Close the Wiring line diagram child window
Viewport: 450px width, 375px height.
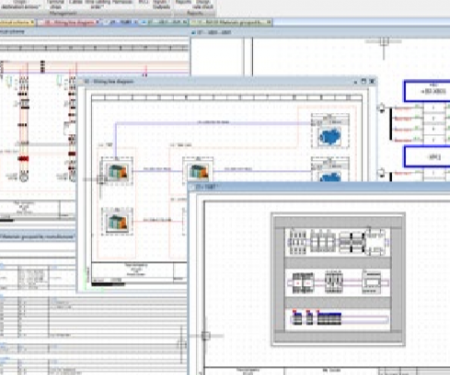coord(372,81)
